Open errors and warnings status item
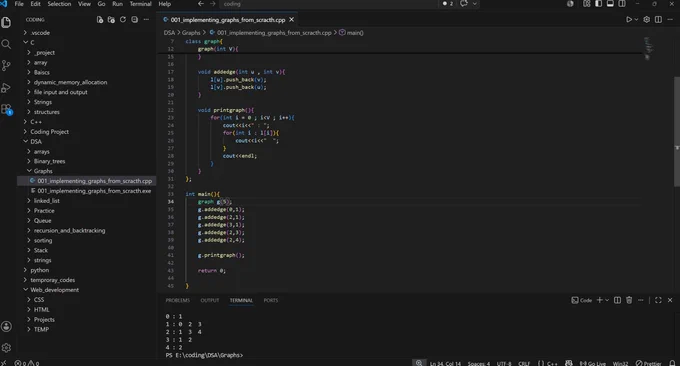 point(27,363)
